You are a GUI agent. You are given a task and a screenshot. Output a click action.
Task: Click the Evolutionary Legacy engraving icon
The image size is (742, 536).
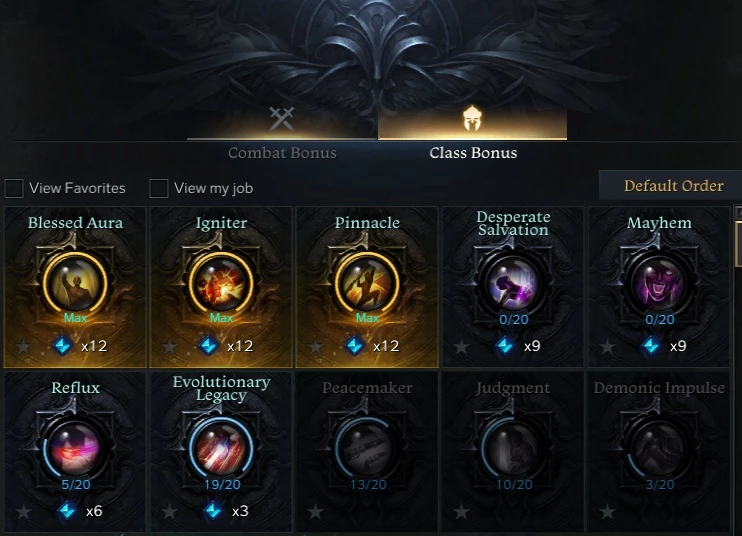221,449
